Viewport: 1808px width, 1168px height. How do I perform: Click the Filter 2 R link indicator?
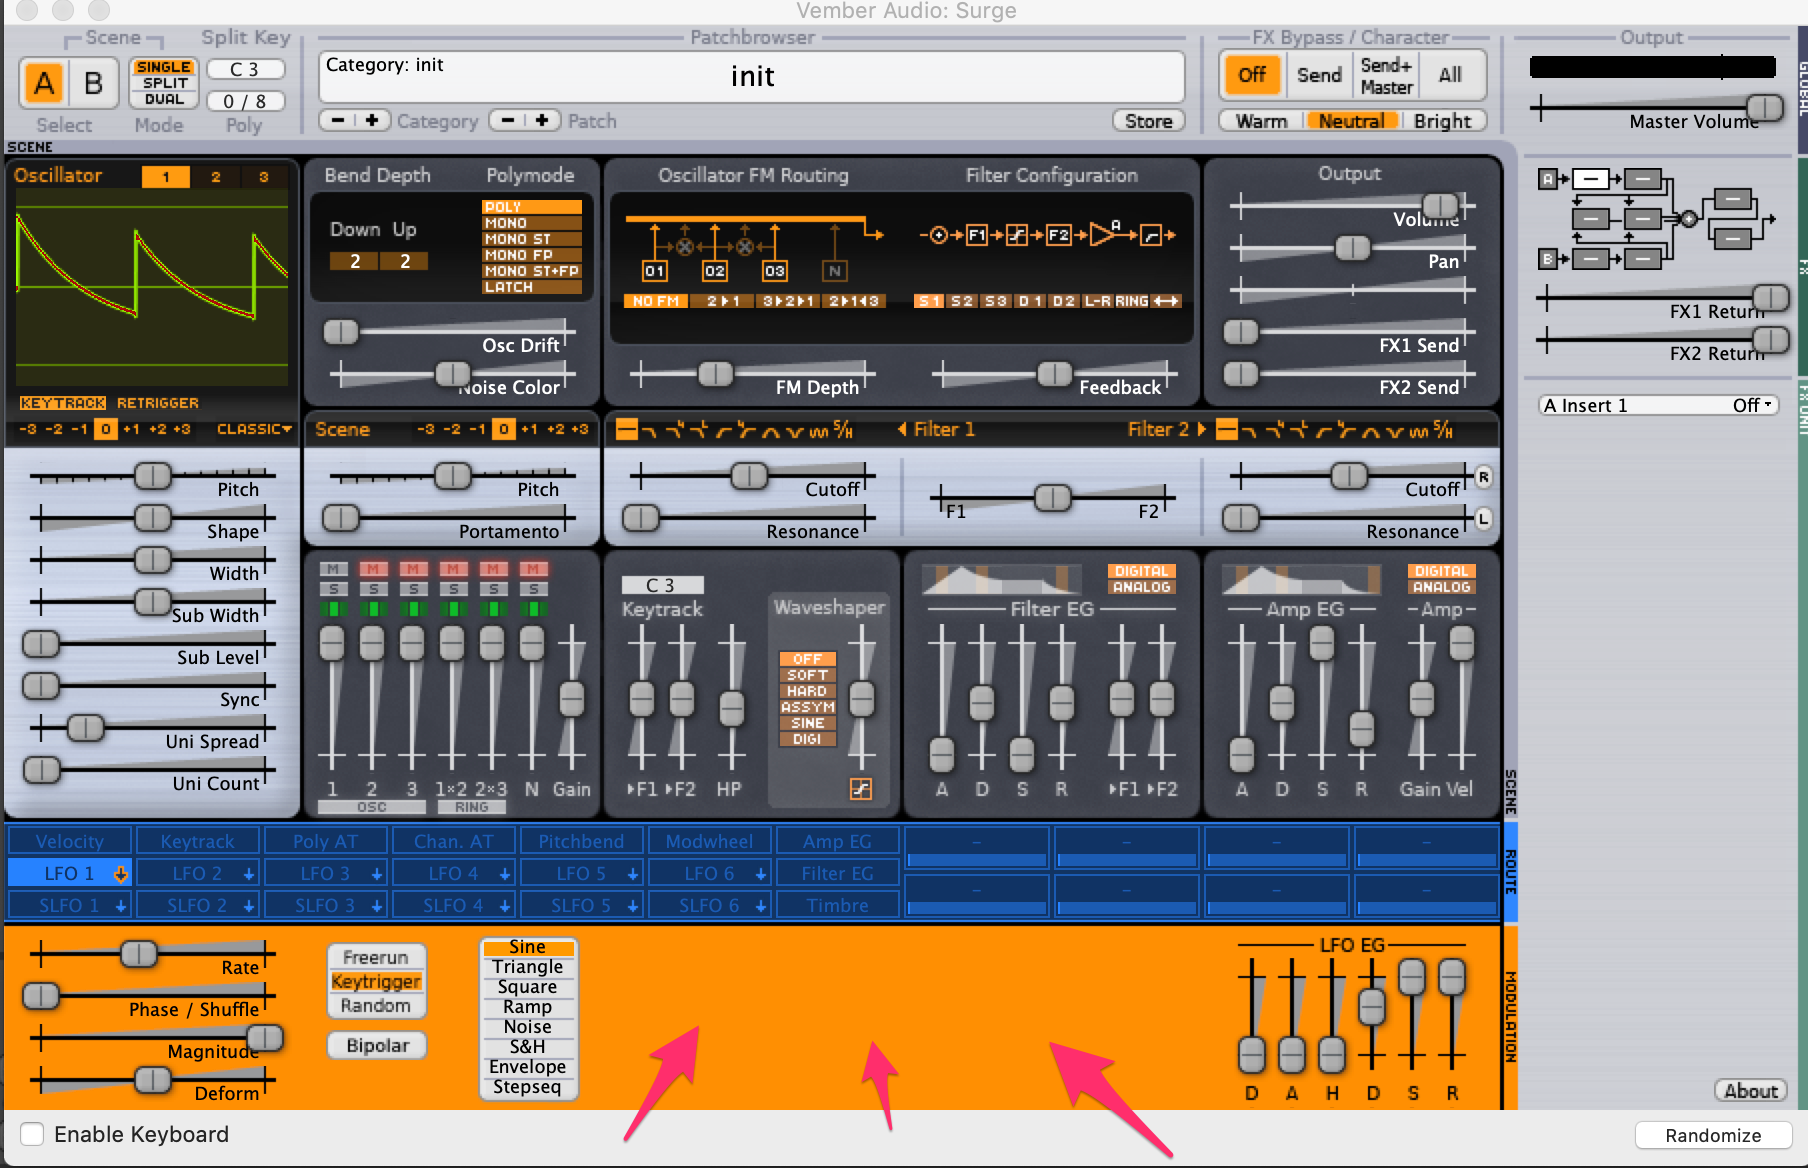(1484, 477)
